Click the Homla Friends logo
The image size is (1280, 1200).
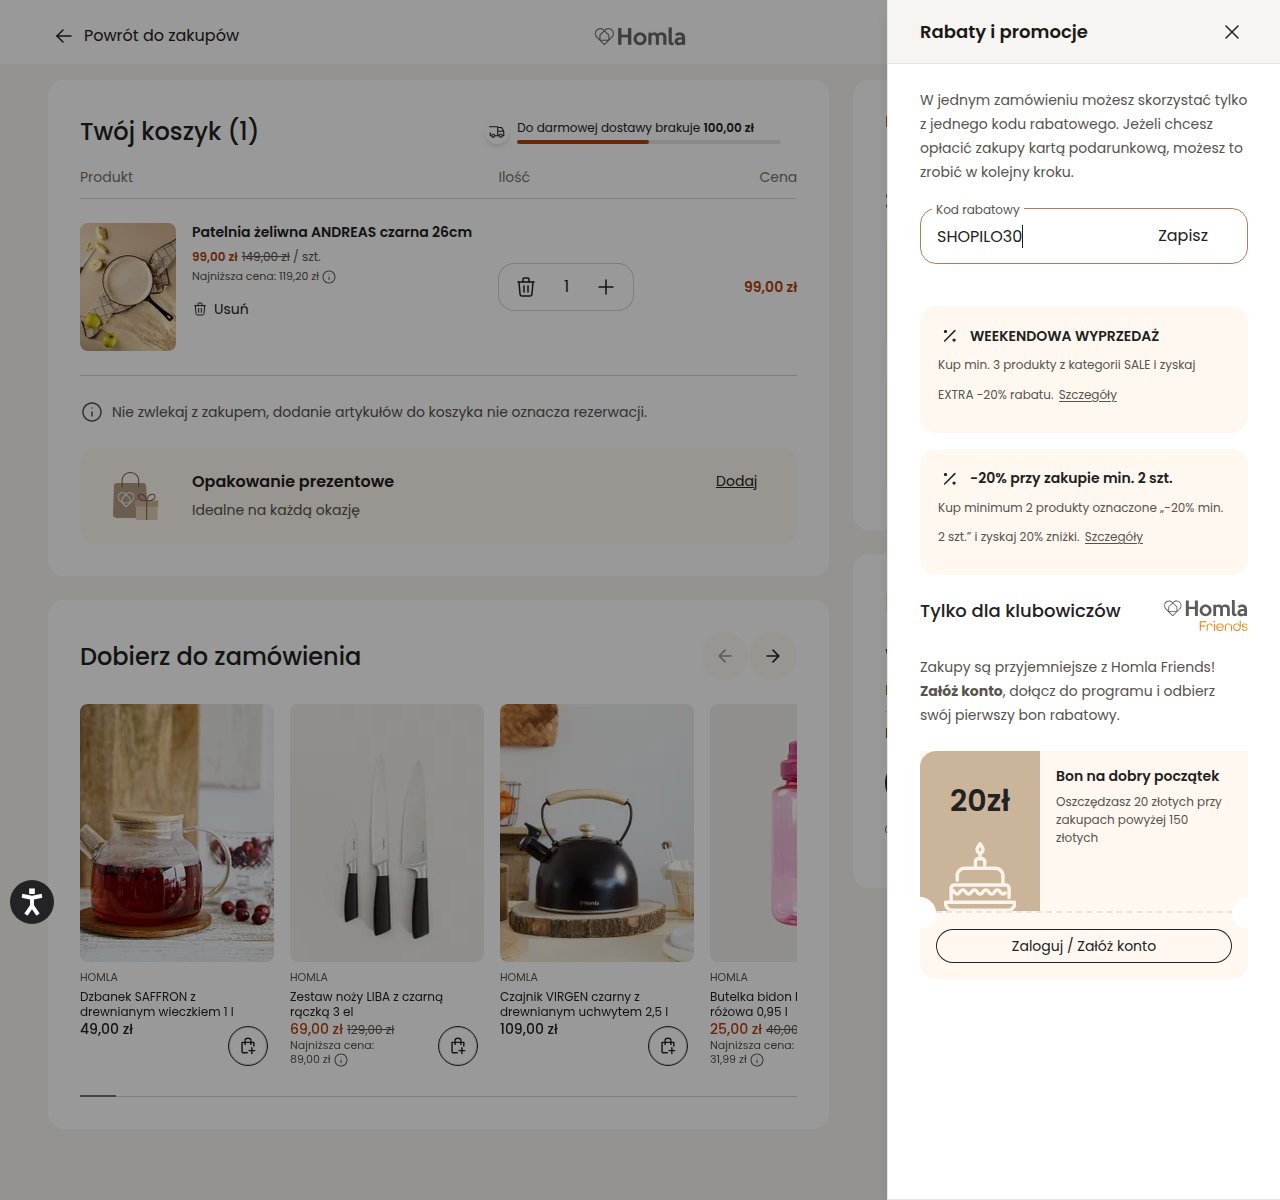pyautogui.click(x=1206, y=615)
